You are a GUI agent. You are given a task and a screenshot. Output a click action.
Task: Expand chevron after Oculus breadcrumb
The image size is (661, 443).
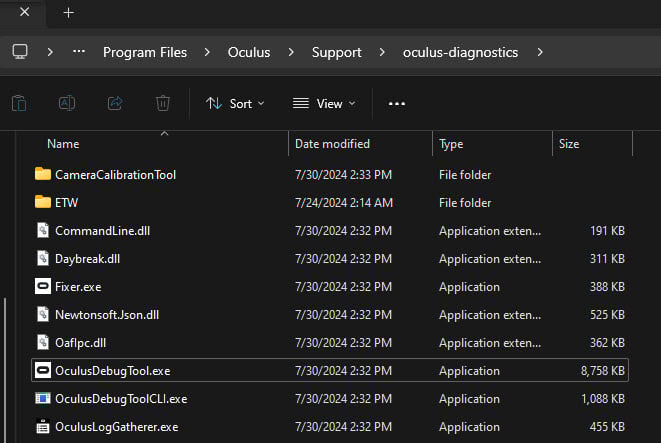291,52
